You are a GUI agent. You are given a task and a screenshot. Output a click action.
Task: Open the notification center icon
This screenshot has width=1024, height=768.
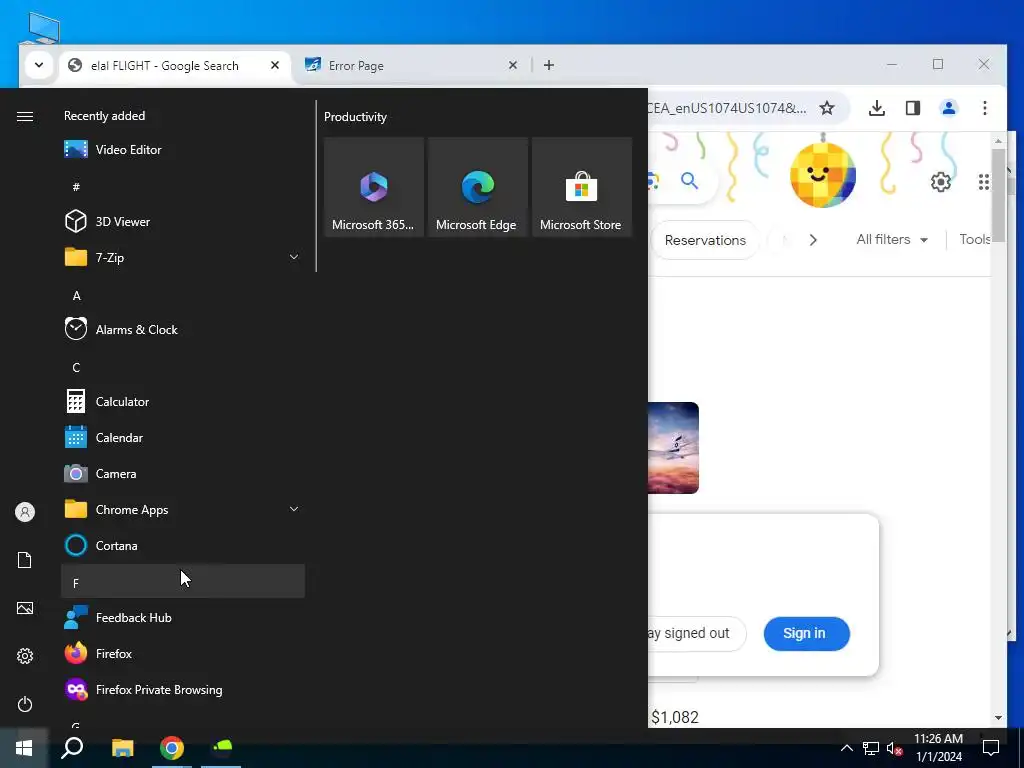click(x=991, y=748)
